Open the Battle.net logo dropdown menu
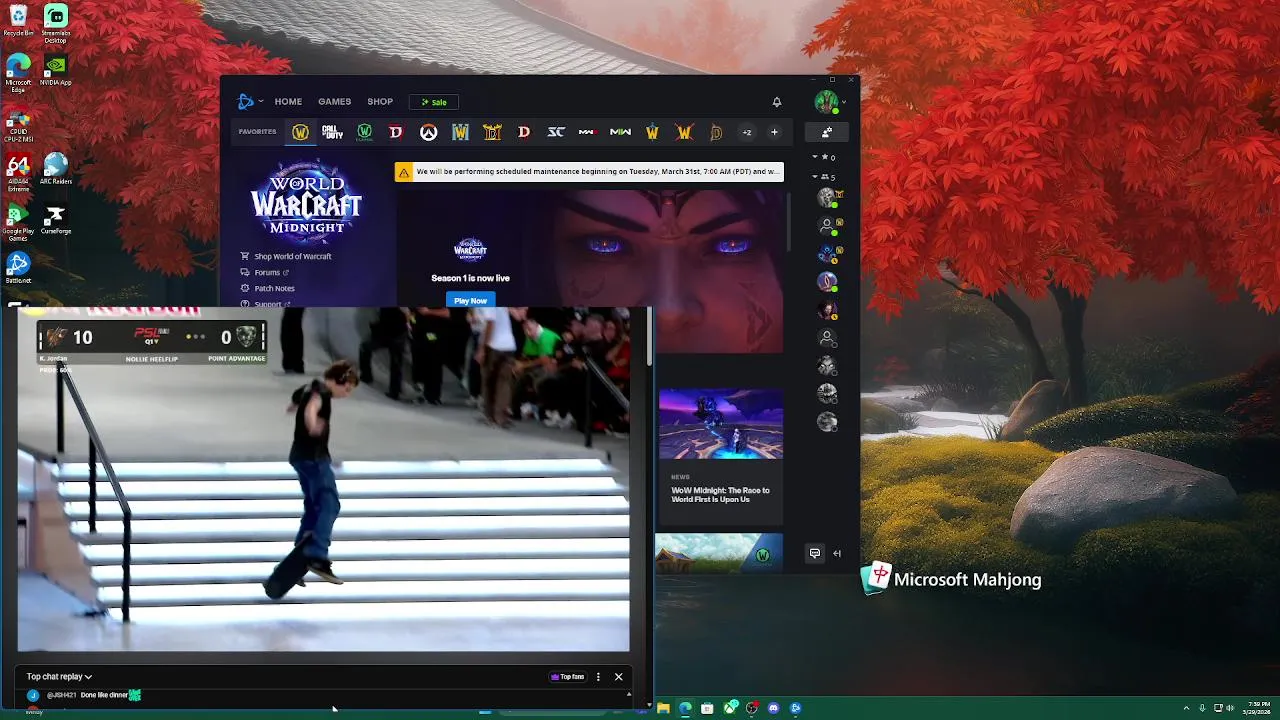 pyautogui.click(x=250, y=101)
